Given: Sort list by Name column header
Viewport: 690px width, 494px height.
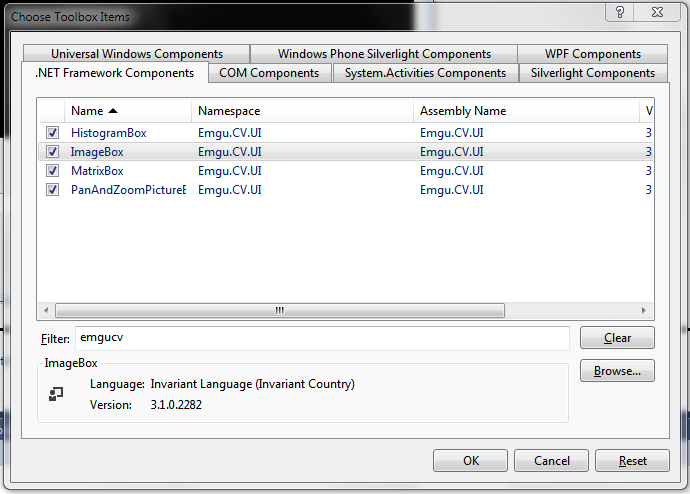Looking at the screenshot, I should pyautogui.click(x=128, y=111).
